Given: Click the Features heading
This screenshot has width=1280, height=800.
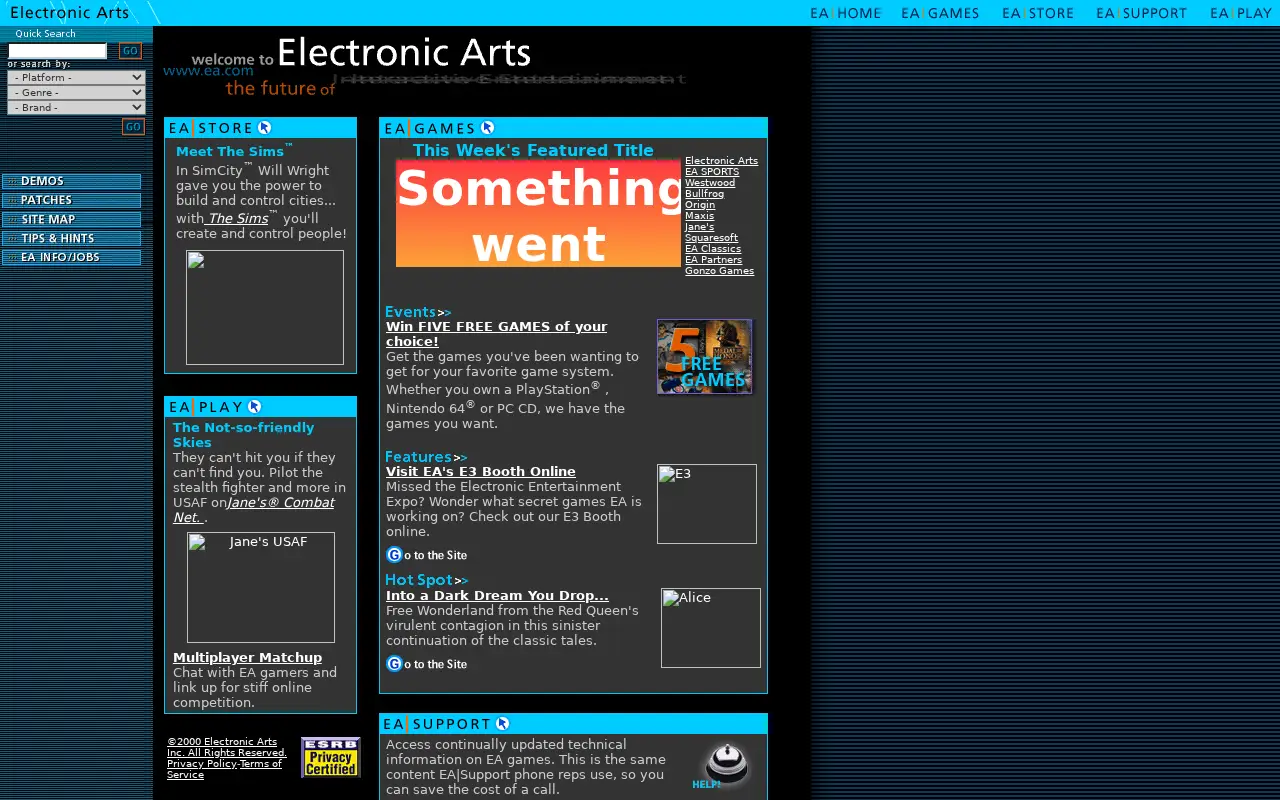Looking at the screenshot, I should click(426, 457).
